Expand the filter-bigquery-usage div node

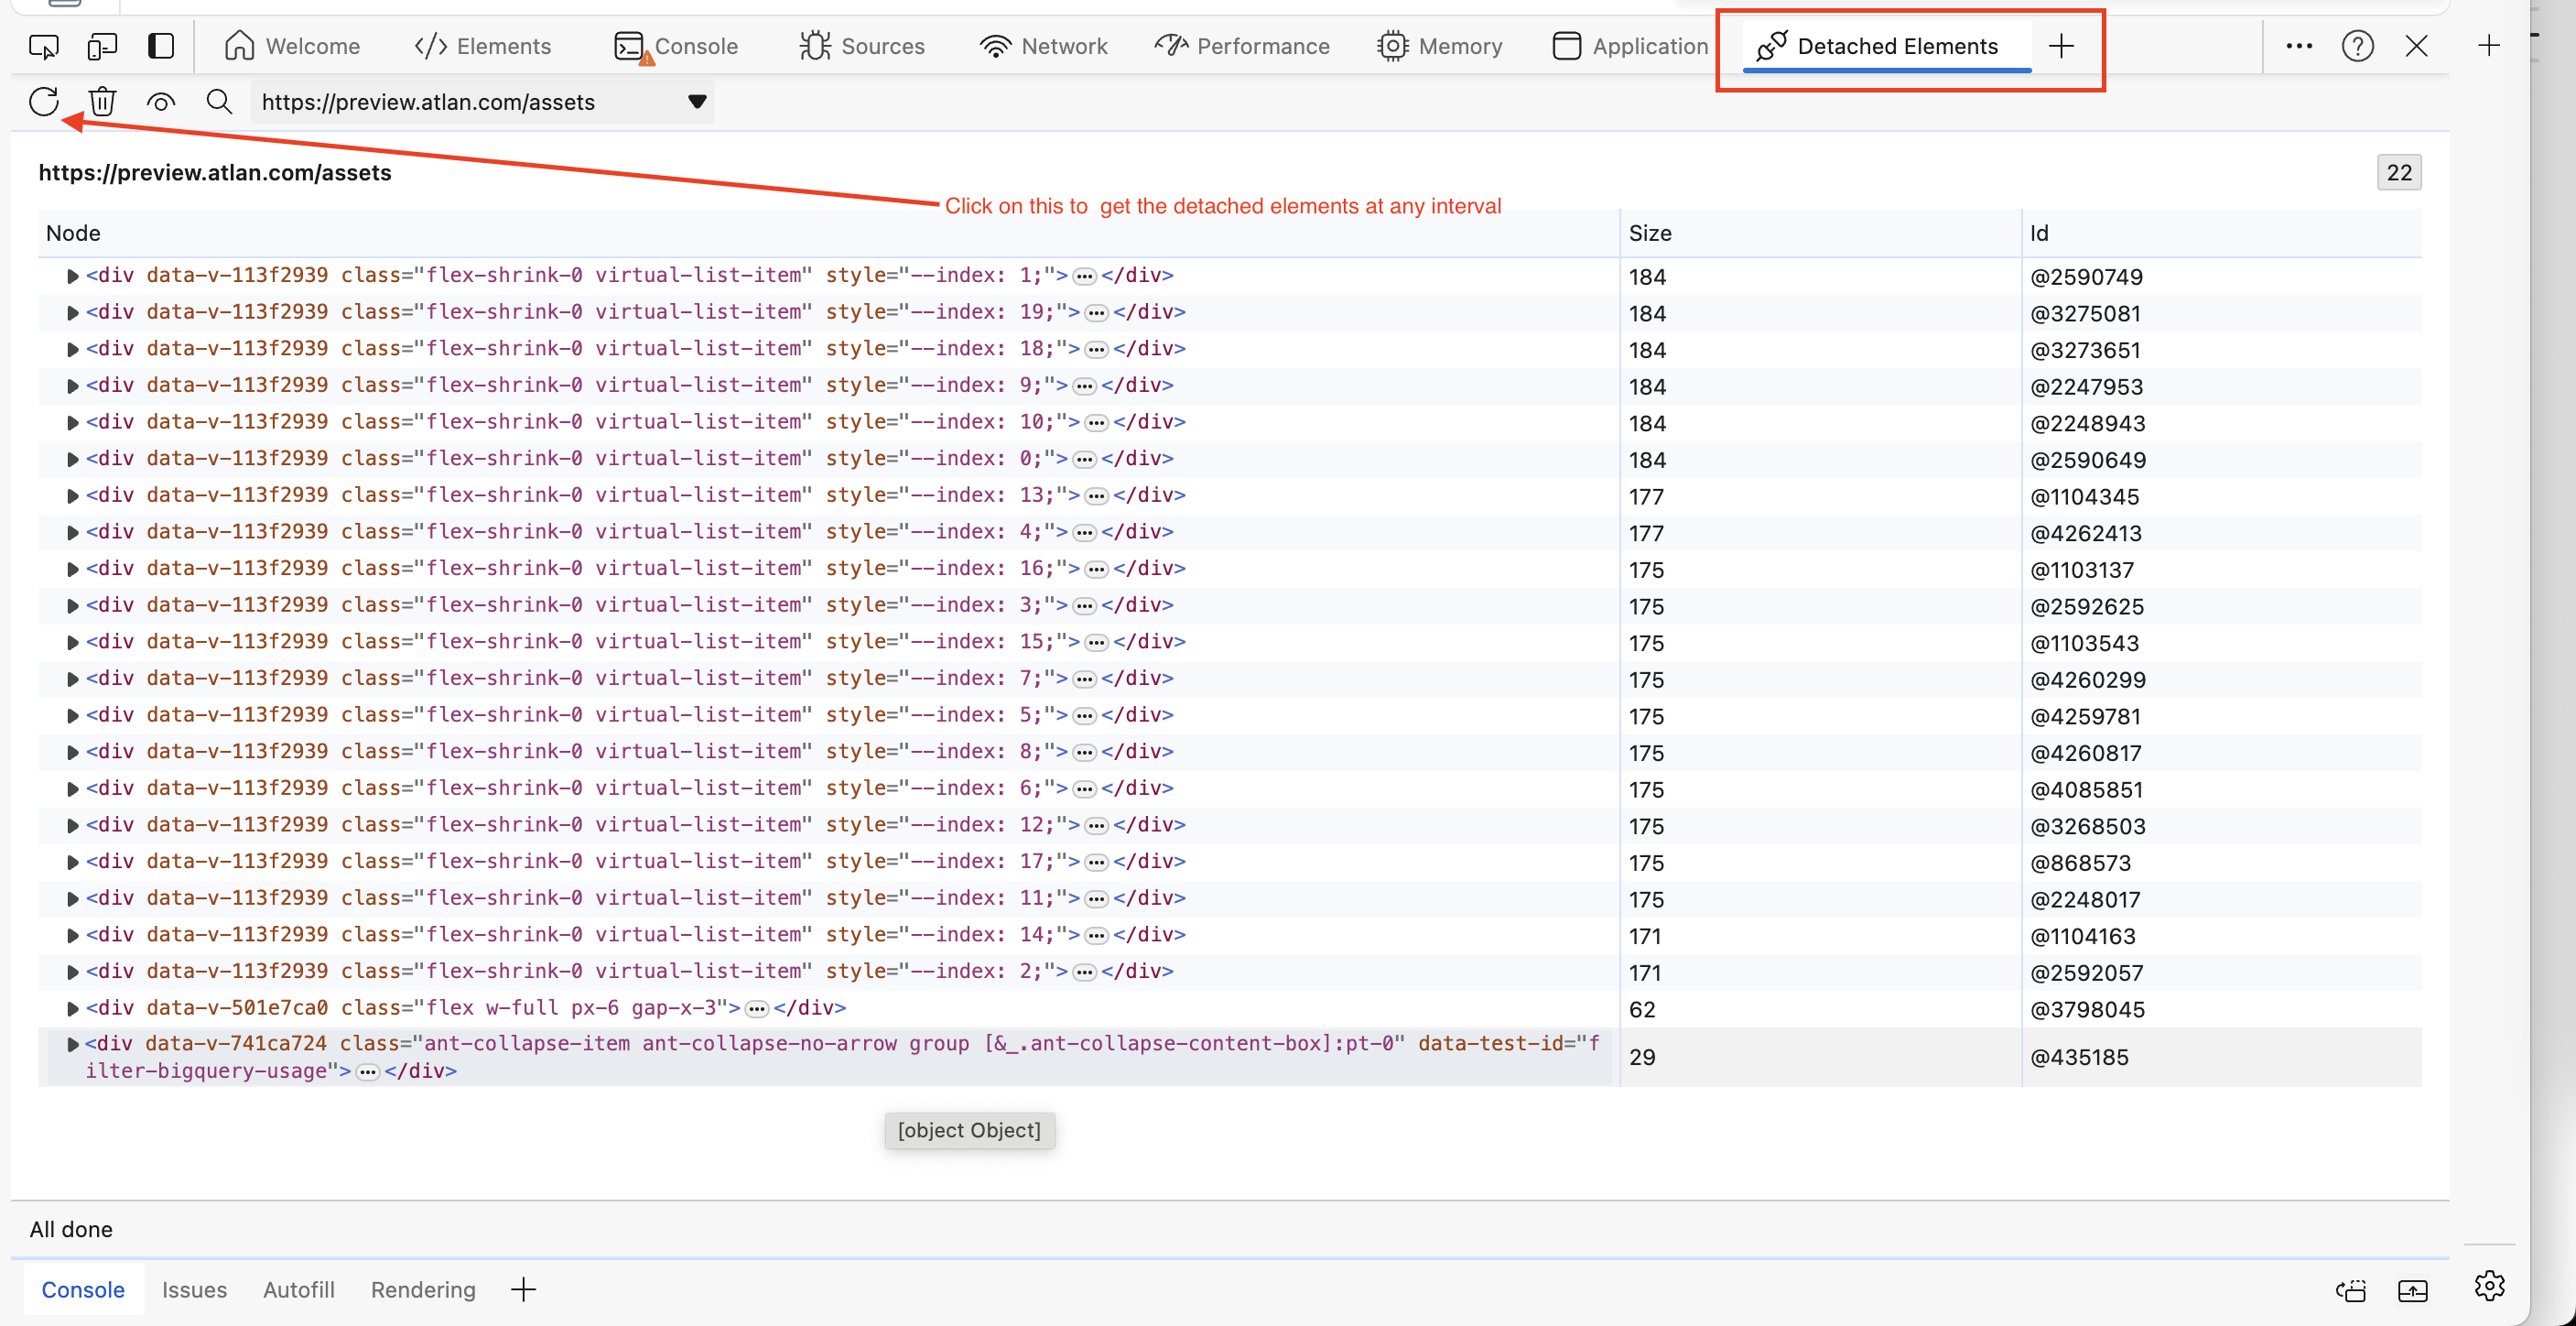click(72, 1045)
